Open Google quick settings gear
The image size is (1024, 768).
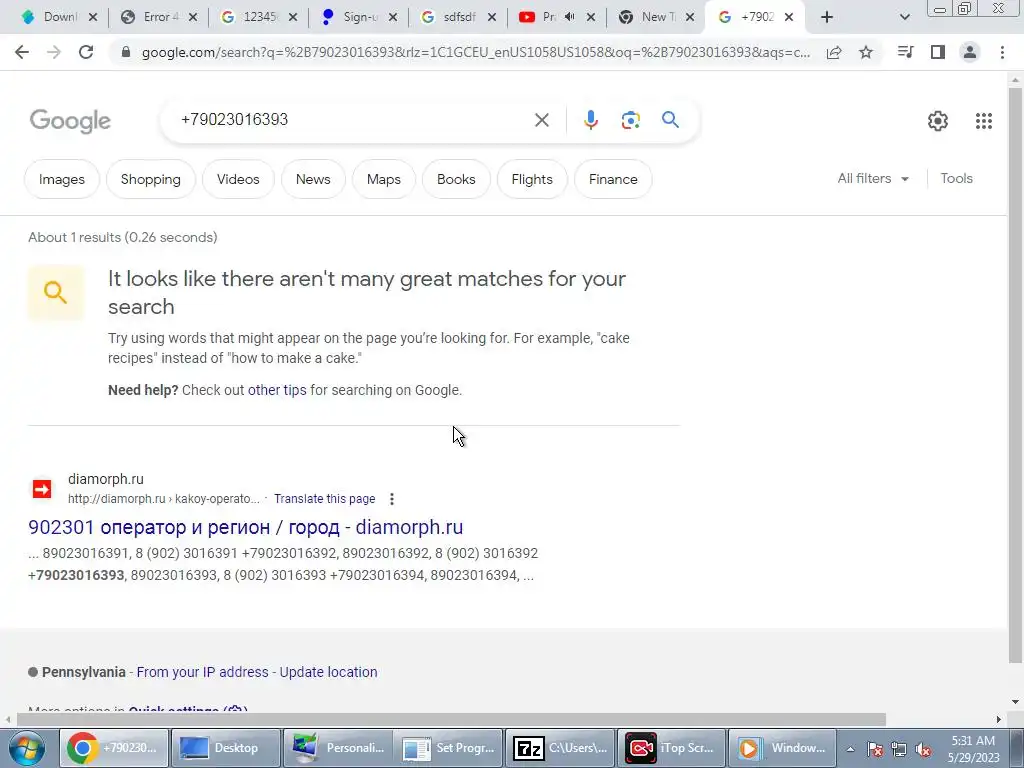click(x=938, y=121)
